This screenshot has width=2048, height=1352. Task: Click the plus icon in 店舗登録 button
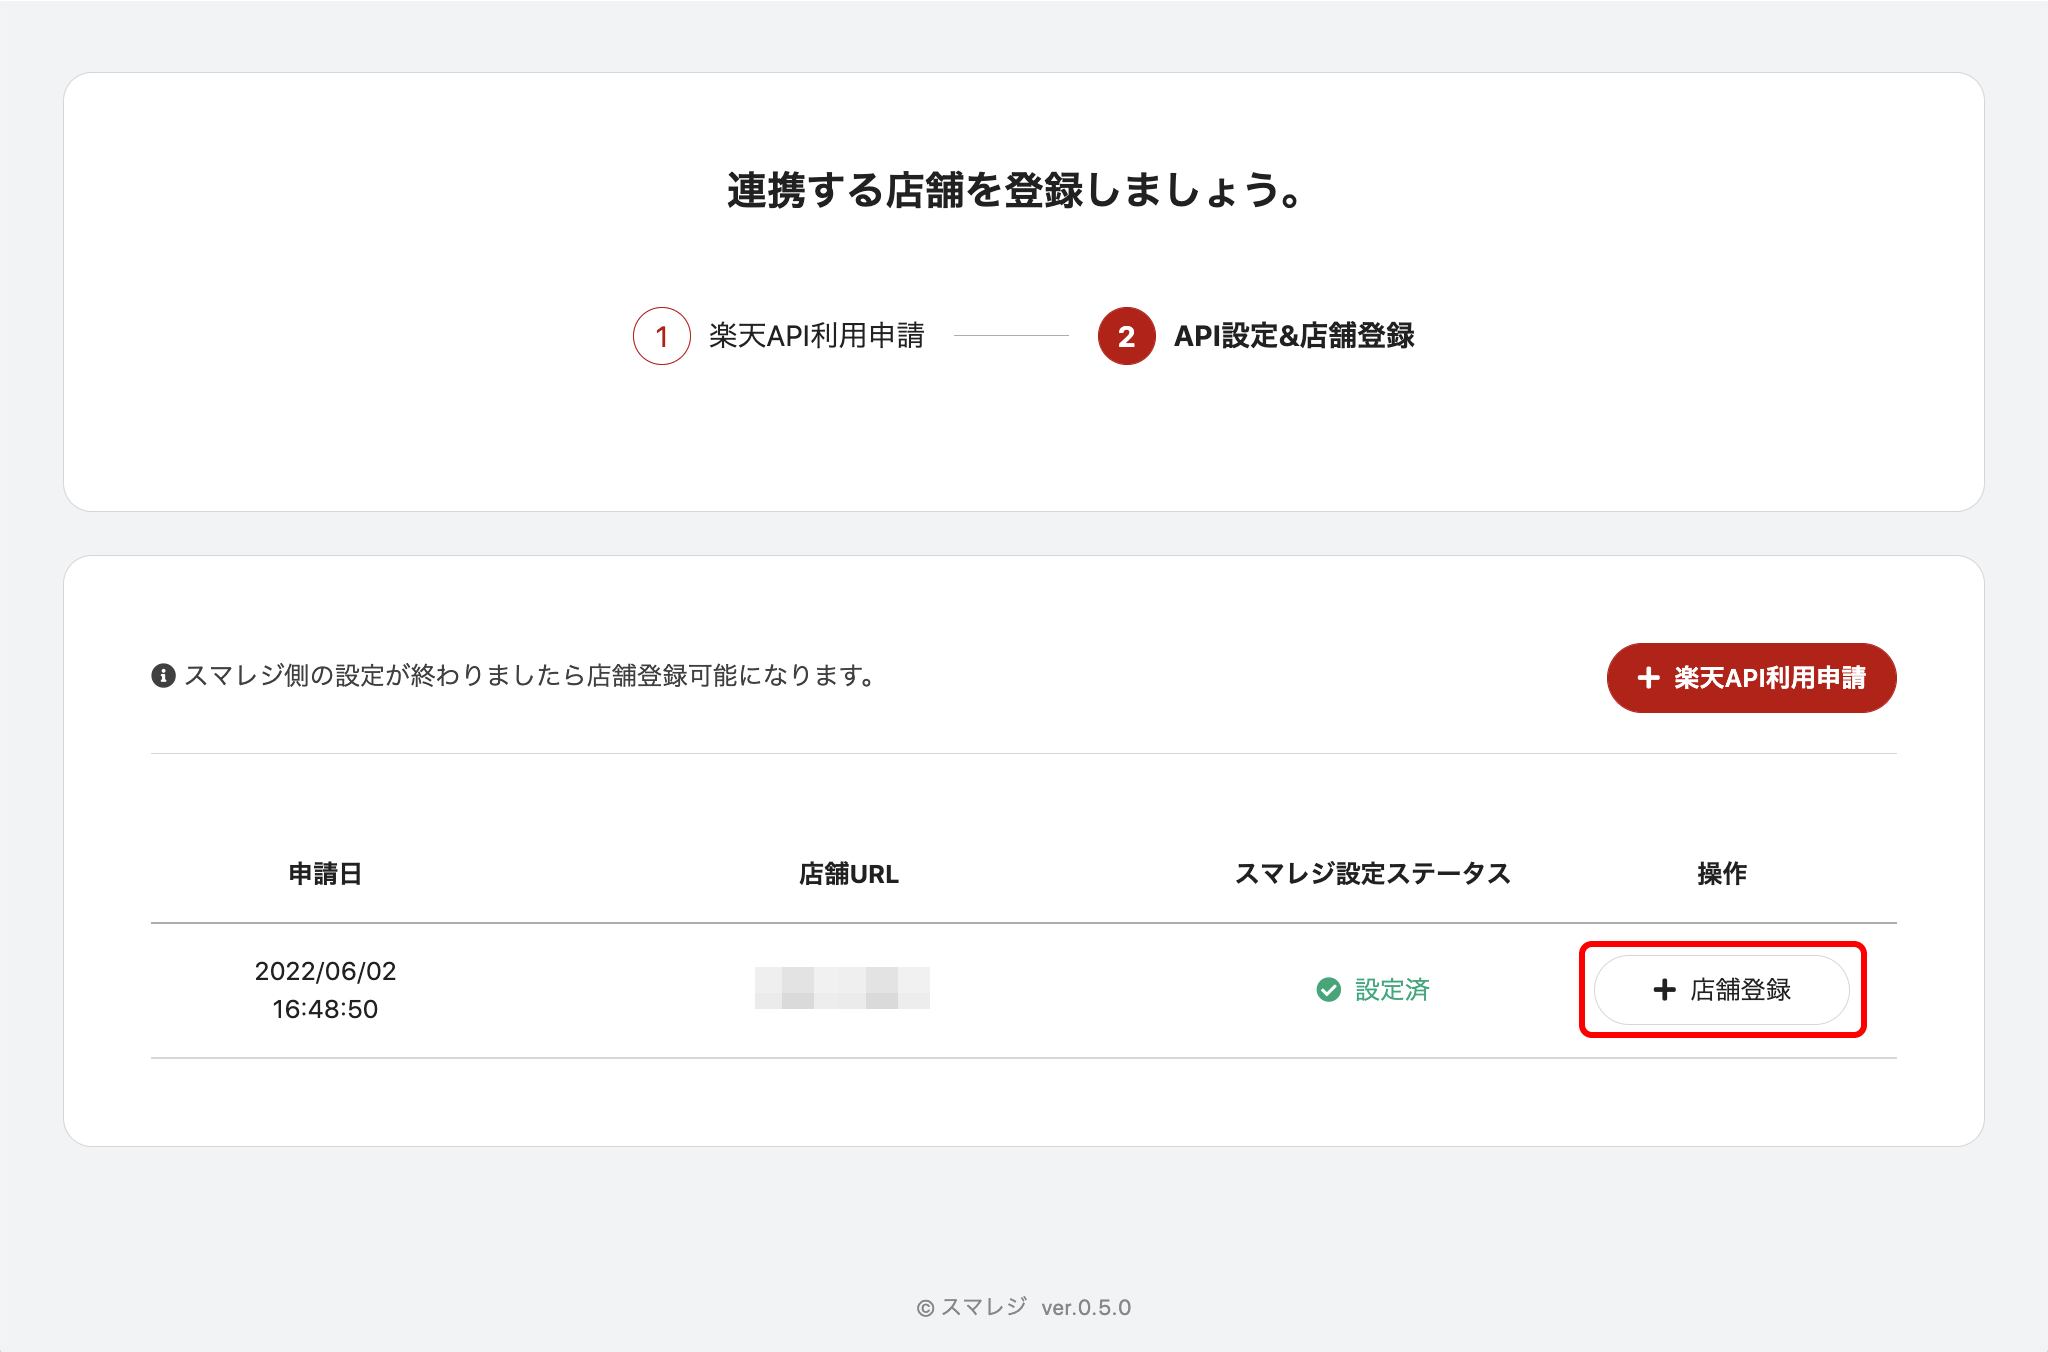click(x=1664, y=990)
